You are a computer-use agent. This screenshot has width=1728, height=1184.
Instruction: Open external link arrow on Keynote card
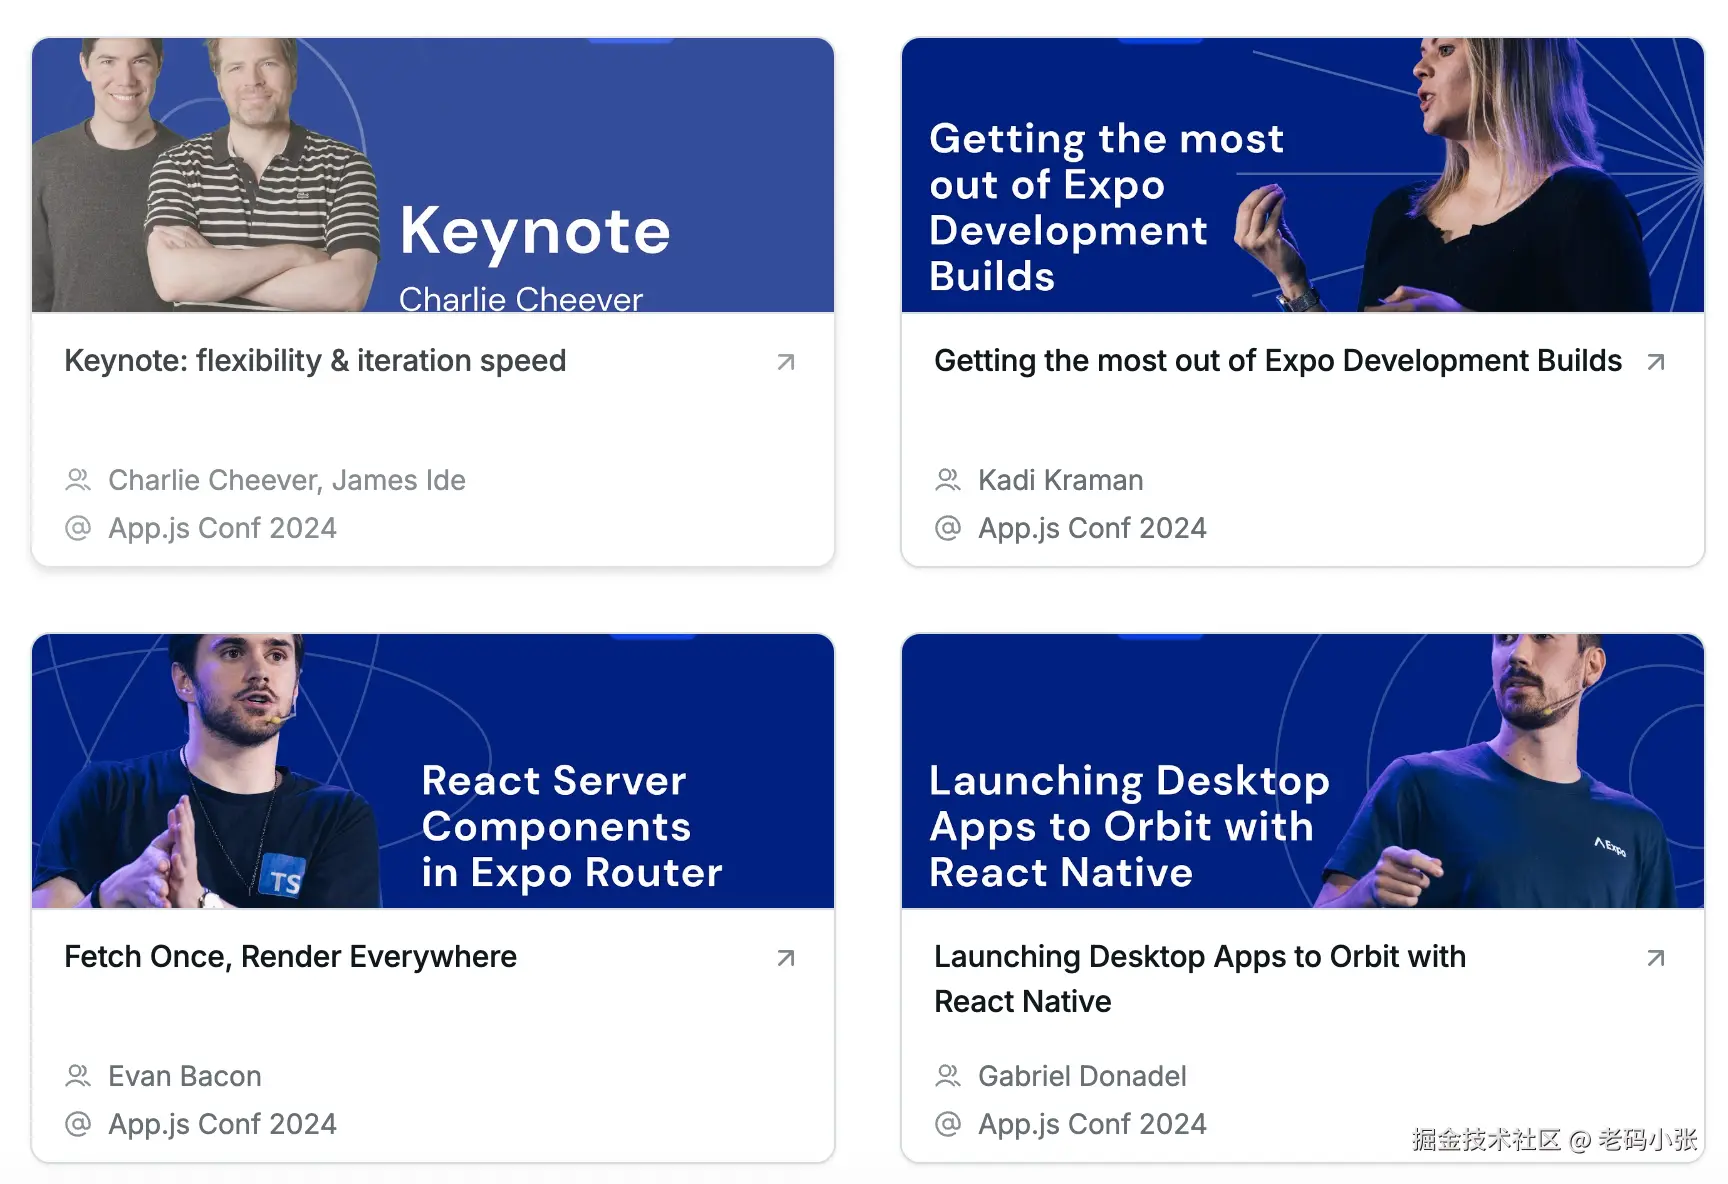coord(786,362)
